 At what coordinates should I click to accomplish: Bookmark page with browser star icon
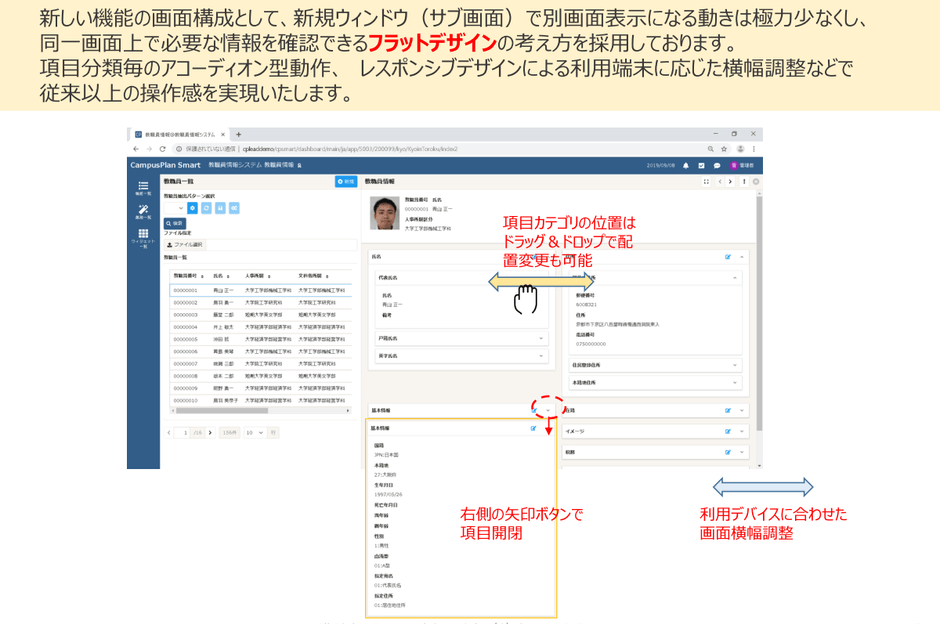724,148
